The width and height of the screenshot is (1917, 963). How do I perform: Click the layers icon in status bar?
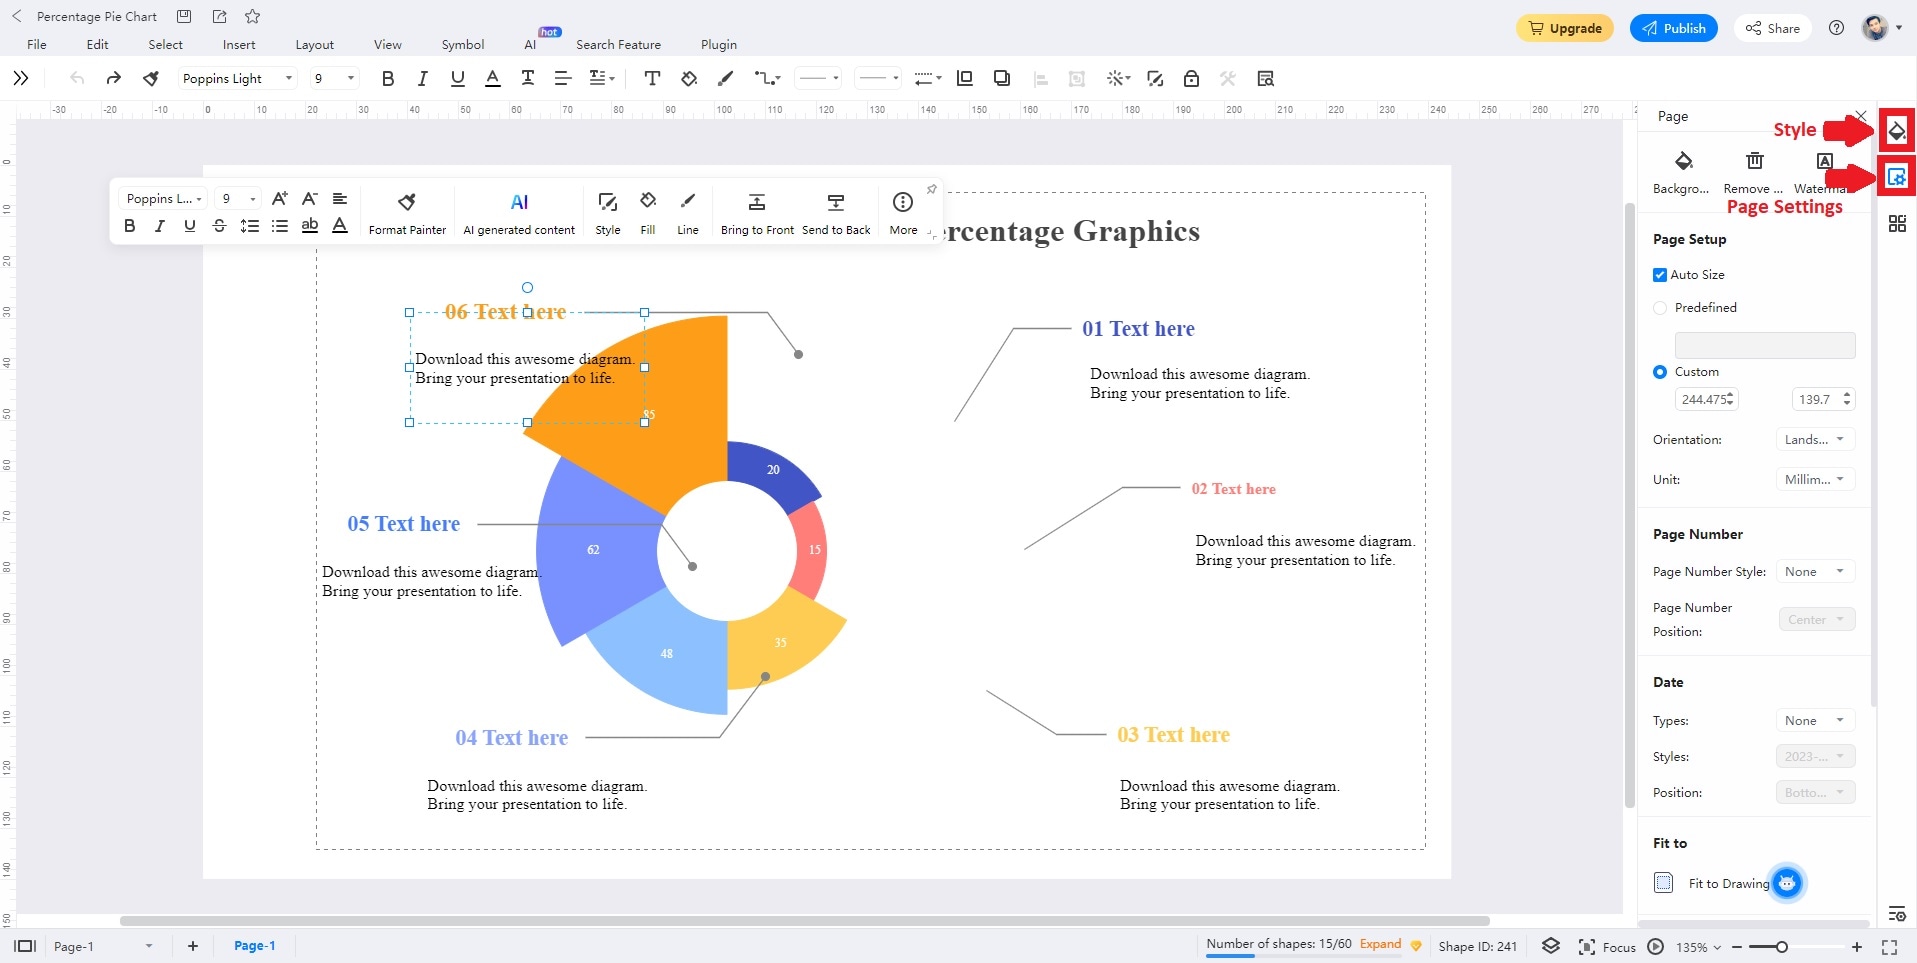[x=1550, y=946]
